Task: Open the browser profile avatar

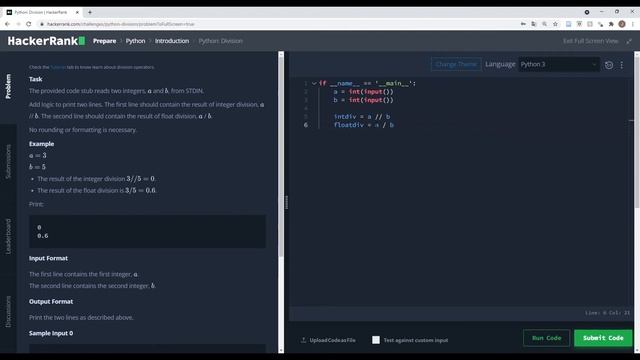Action: (622, 24)
